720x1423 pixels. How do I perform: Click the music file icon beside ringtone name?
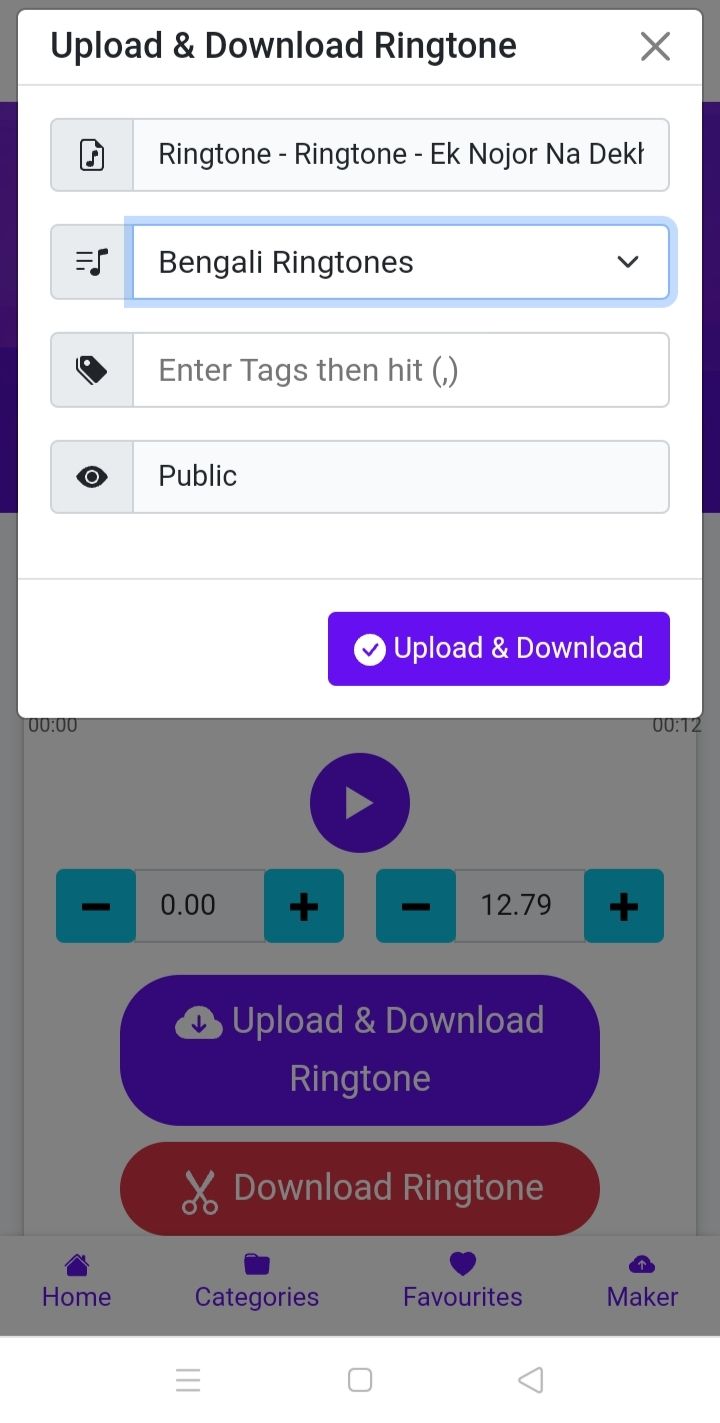pyautogui.click(x=92, y=155)
